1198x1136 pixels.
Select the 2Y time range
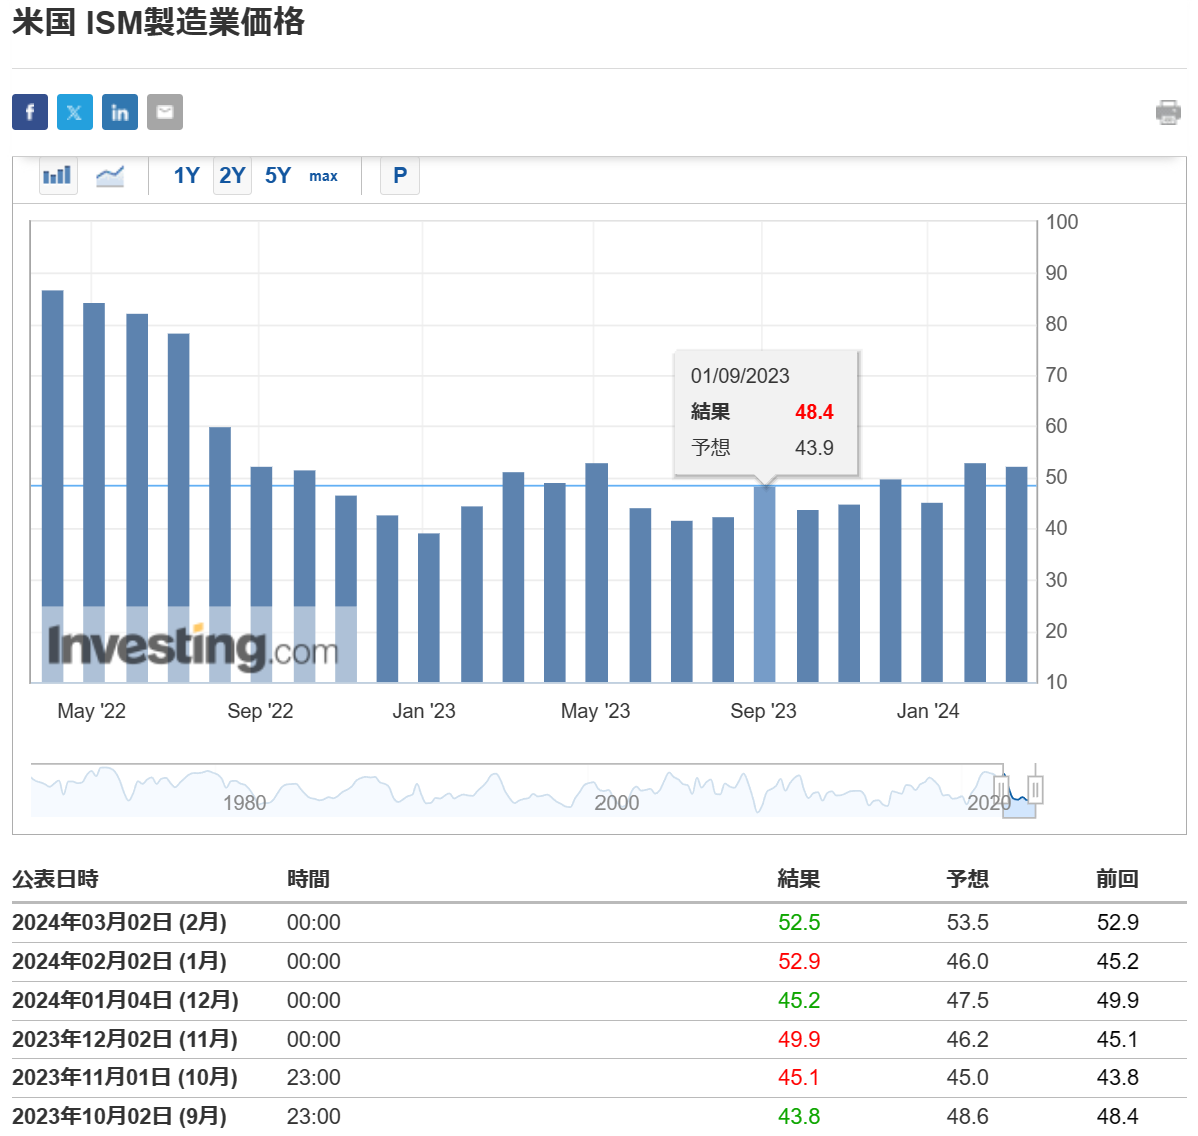pyautogui.click(x=232, y=176)
